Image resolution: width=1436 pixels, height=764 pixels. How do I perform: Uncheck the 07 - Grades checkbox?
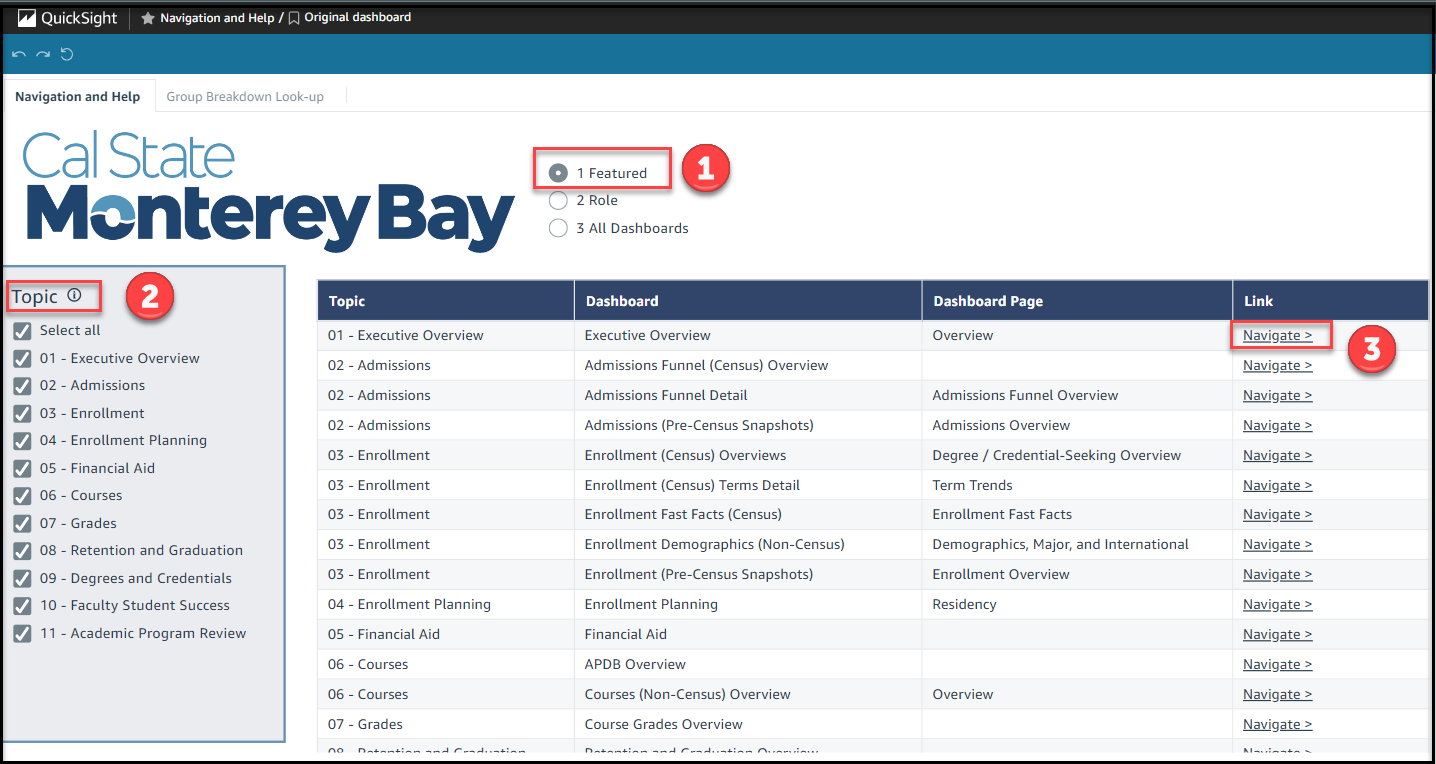point(22,523)
